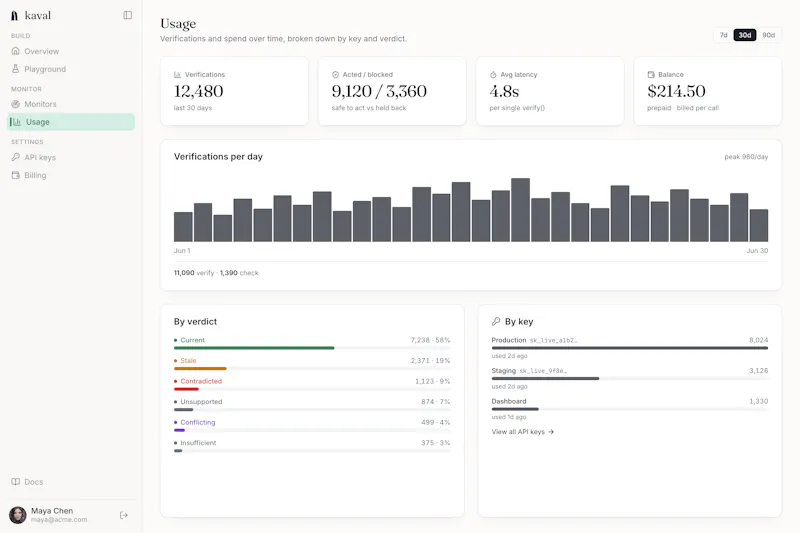Open Billing via its wallet icon
The height and width of the screenshot is (533, 800).
click(16, 175)
